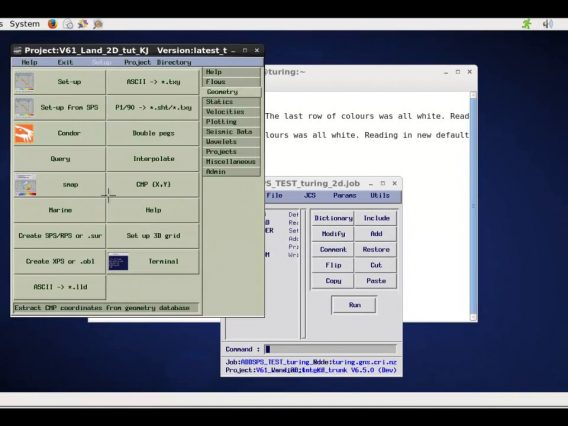Click the Flip button

[333, 265]
